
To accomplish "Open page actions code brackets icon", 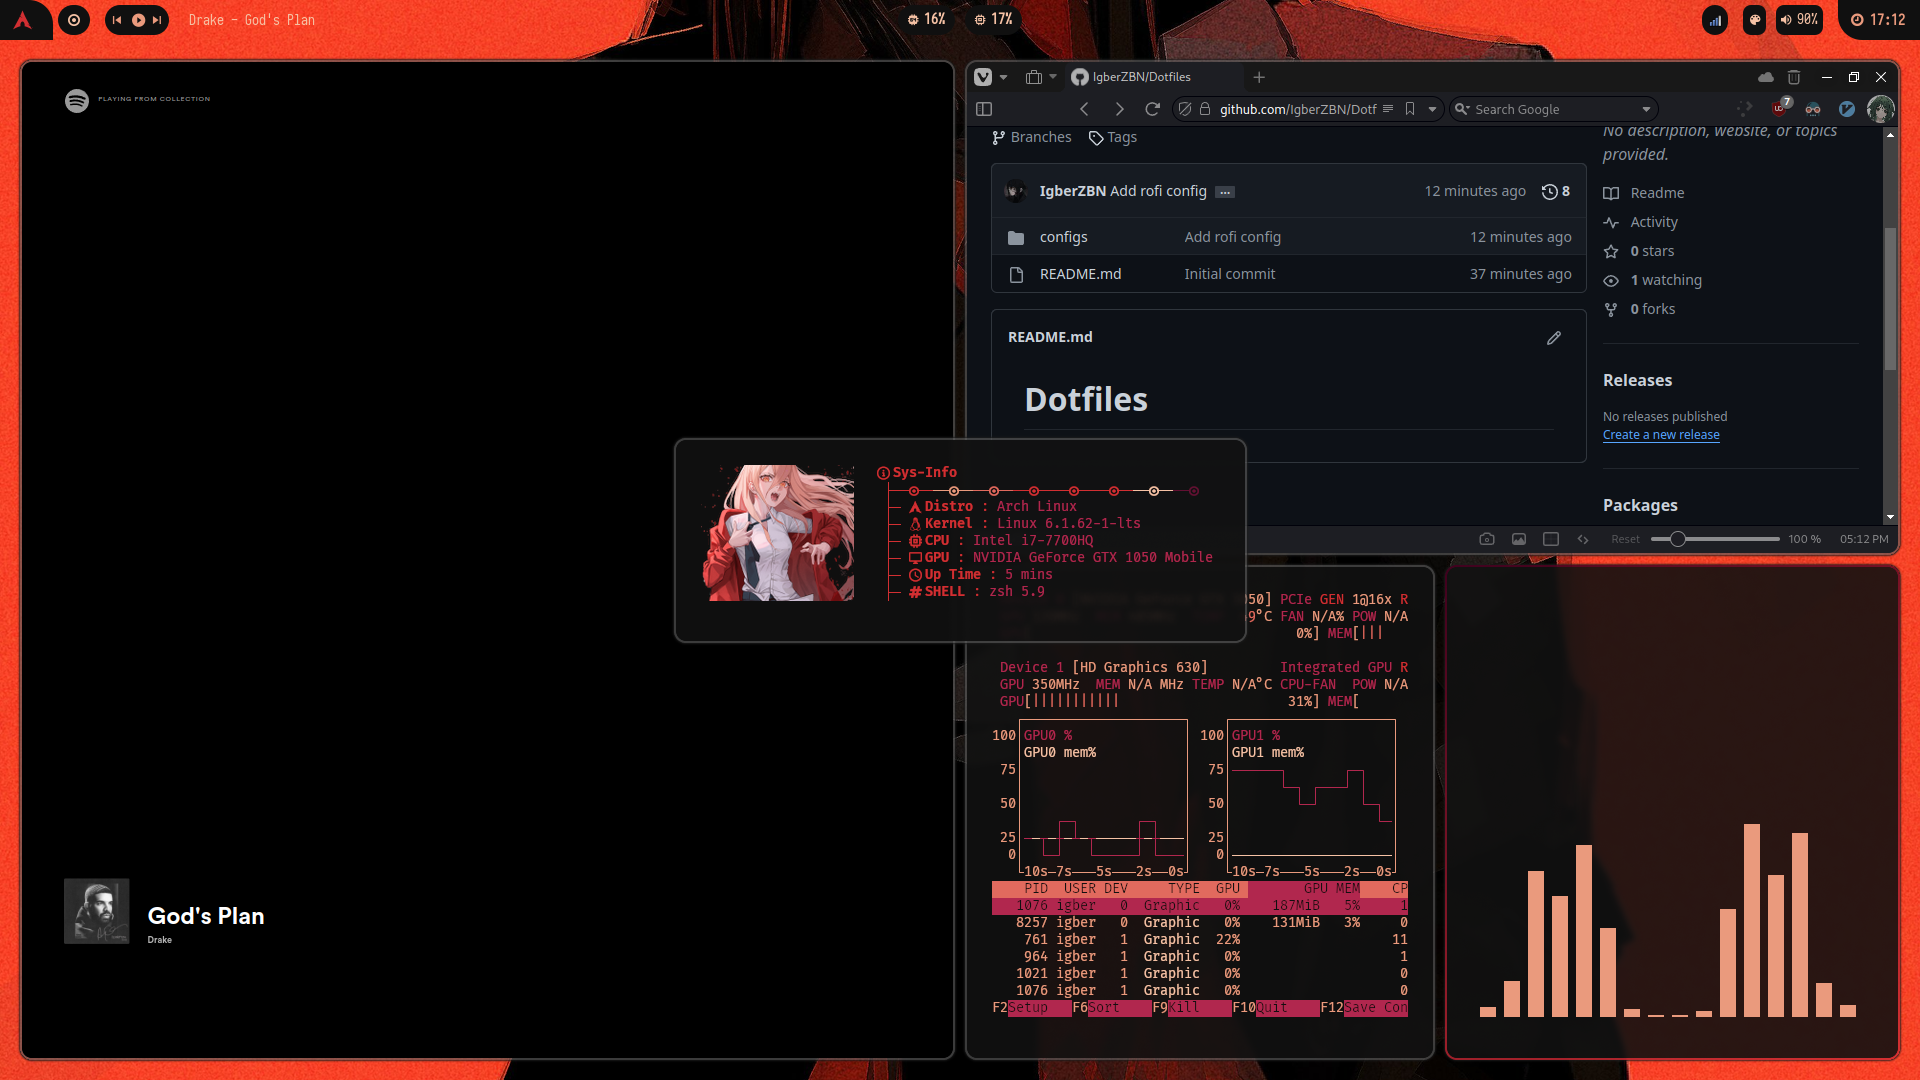I will click(x=1583, y=539).
